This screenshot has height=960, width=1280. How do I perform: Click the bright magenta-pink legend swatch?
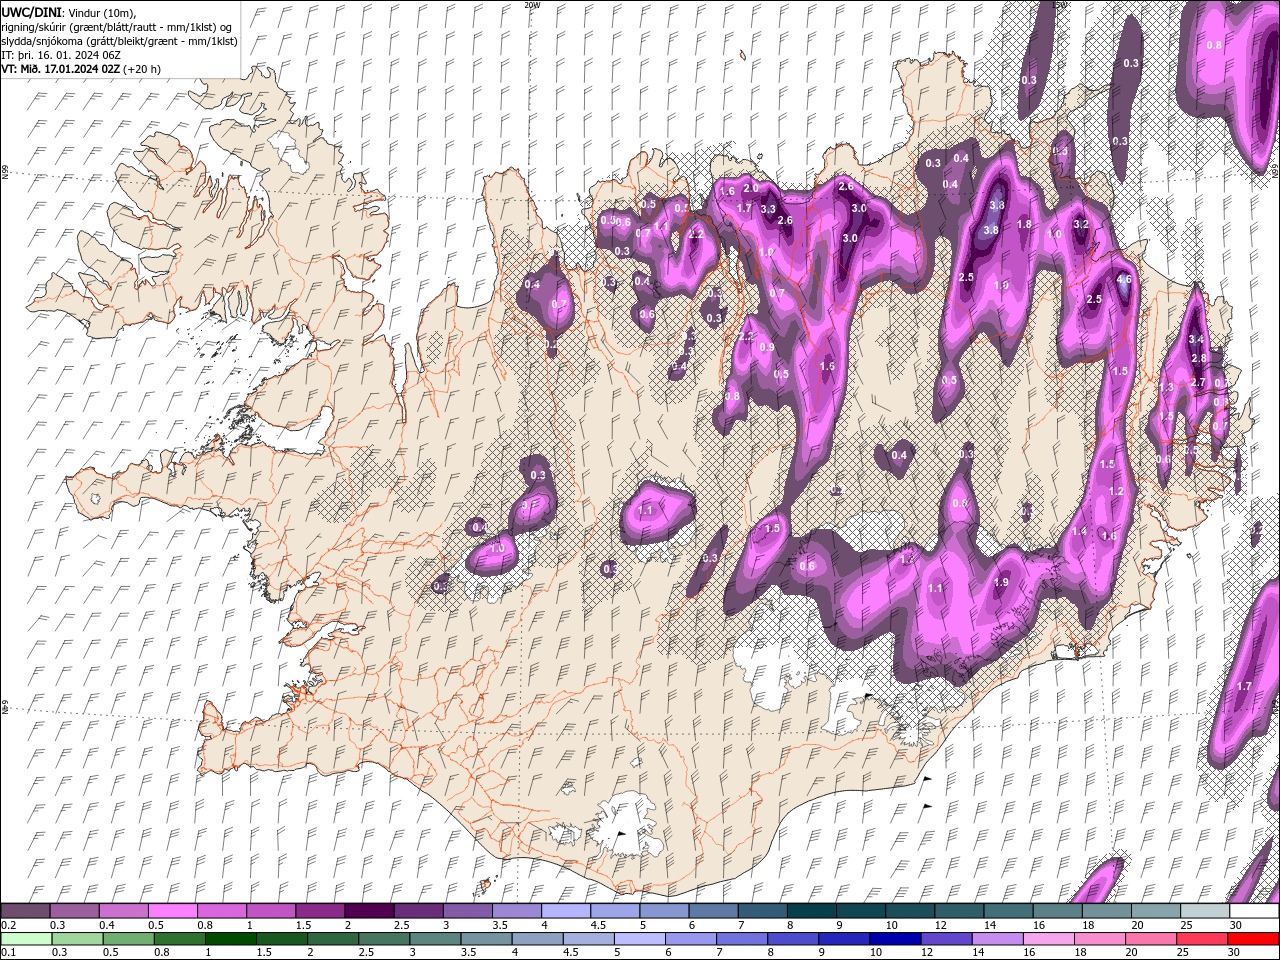[x=172, y=911]
